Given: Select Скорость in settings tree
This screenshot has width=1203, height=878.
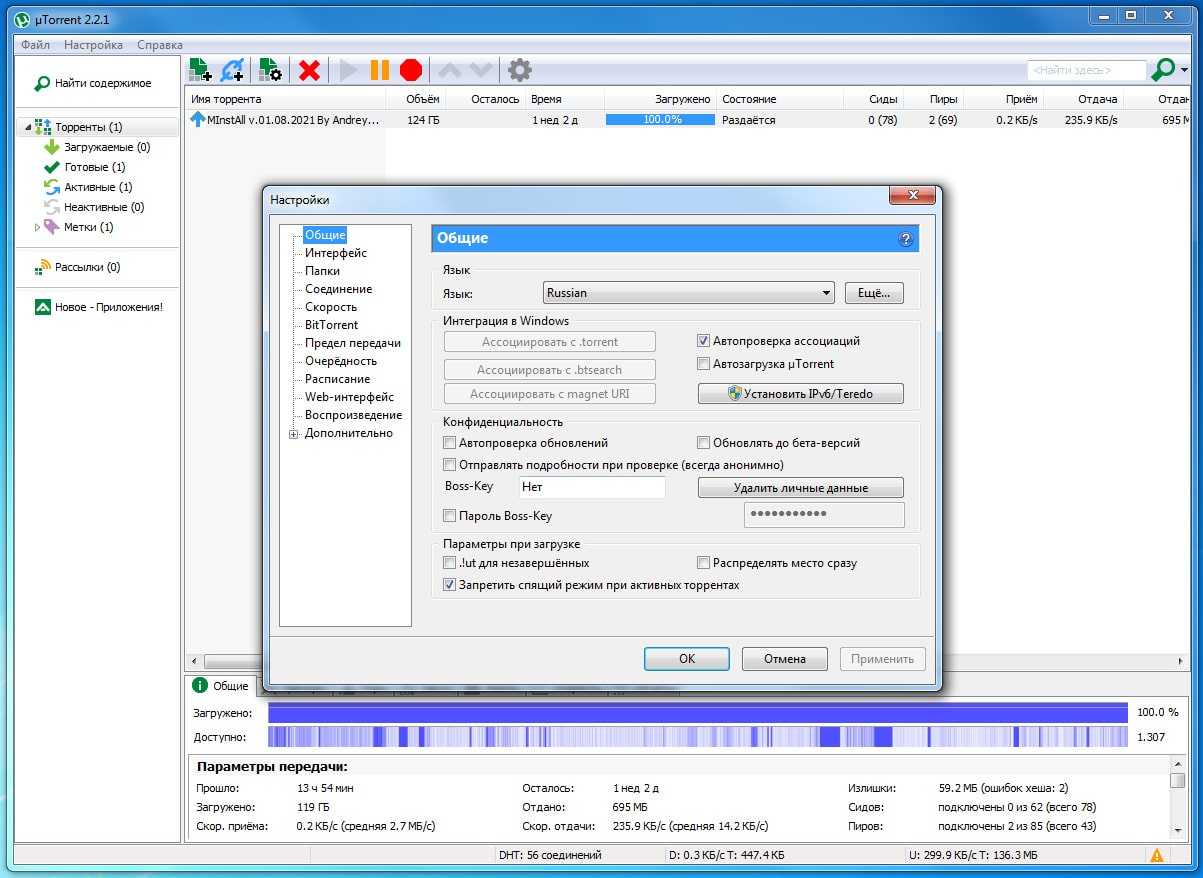Looking at the screenshot, I should [x=331, y=307].
